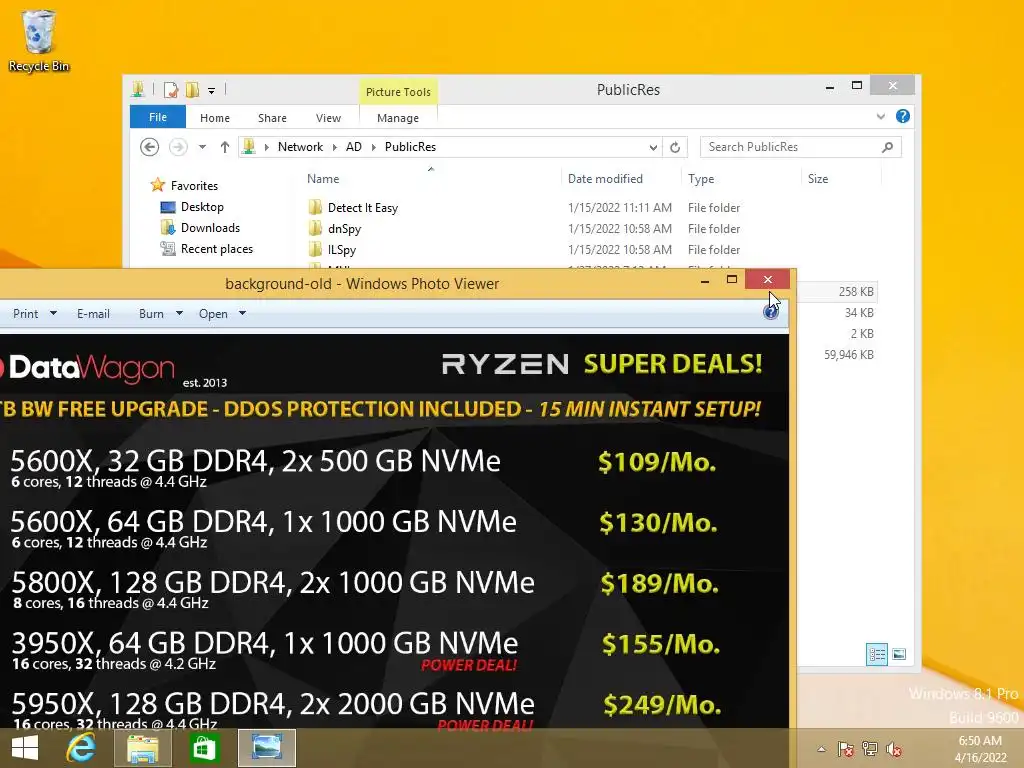This screenshot has height=768, width=1024.
Task: Open the View ribbon tab
Action: pyautogui.click(x=328, y=118)
